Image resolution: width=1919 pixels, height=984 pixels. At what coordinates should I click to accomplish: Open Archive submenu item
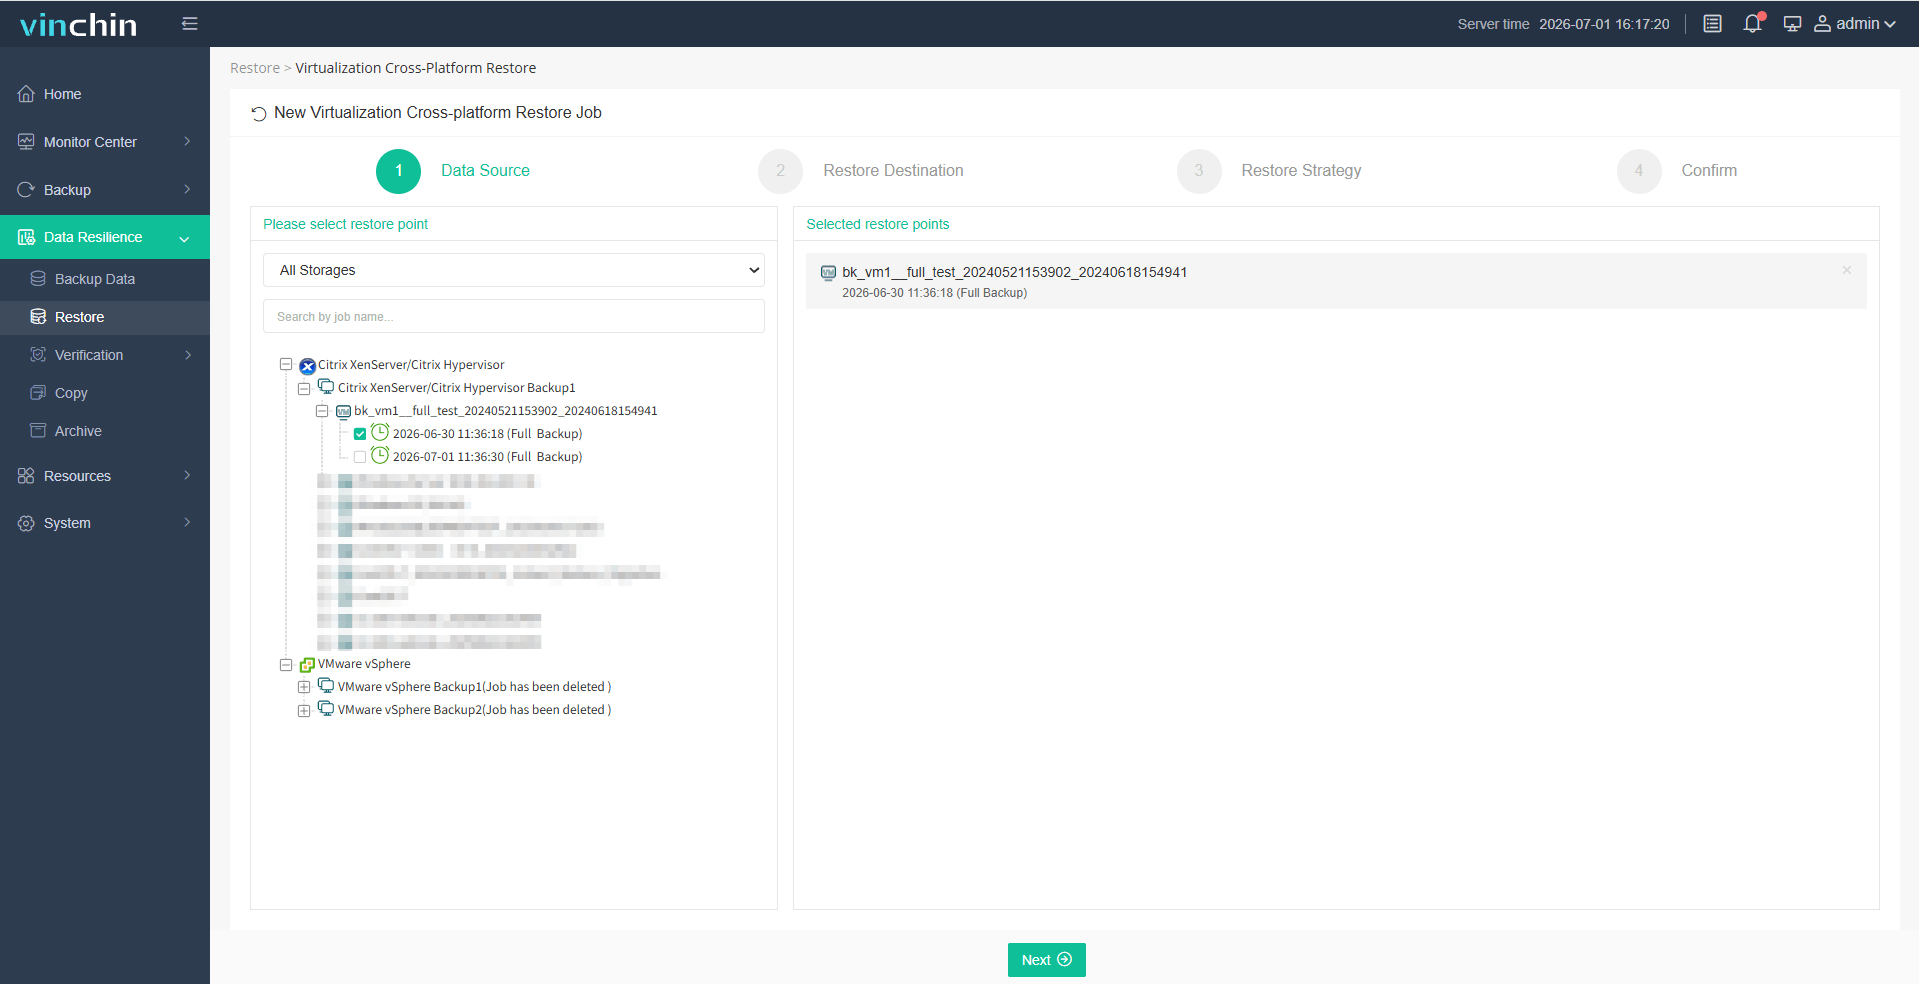tap(105, 431)
